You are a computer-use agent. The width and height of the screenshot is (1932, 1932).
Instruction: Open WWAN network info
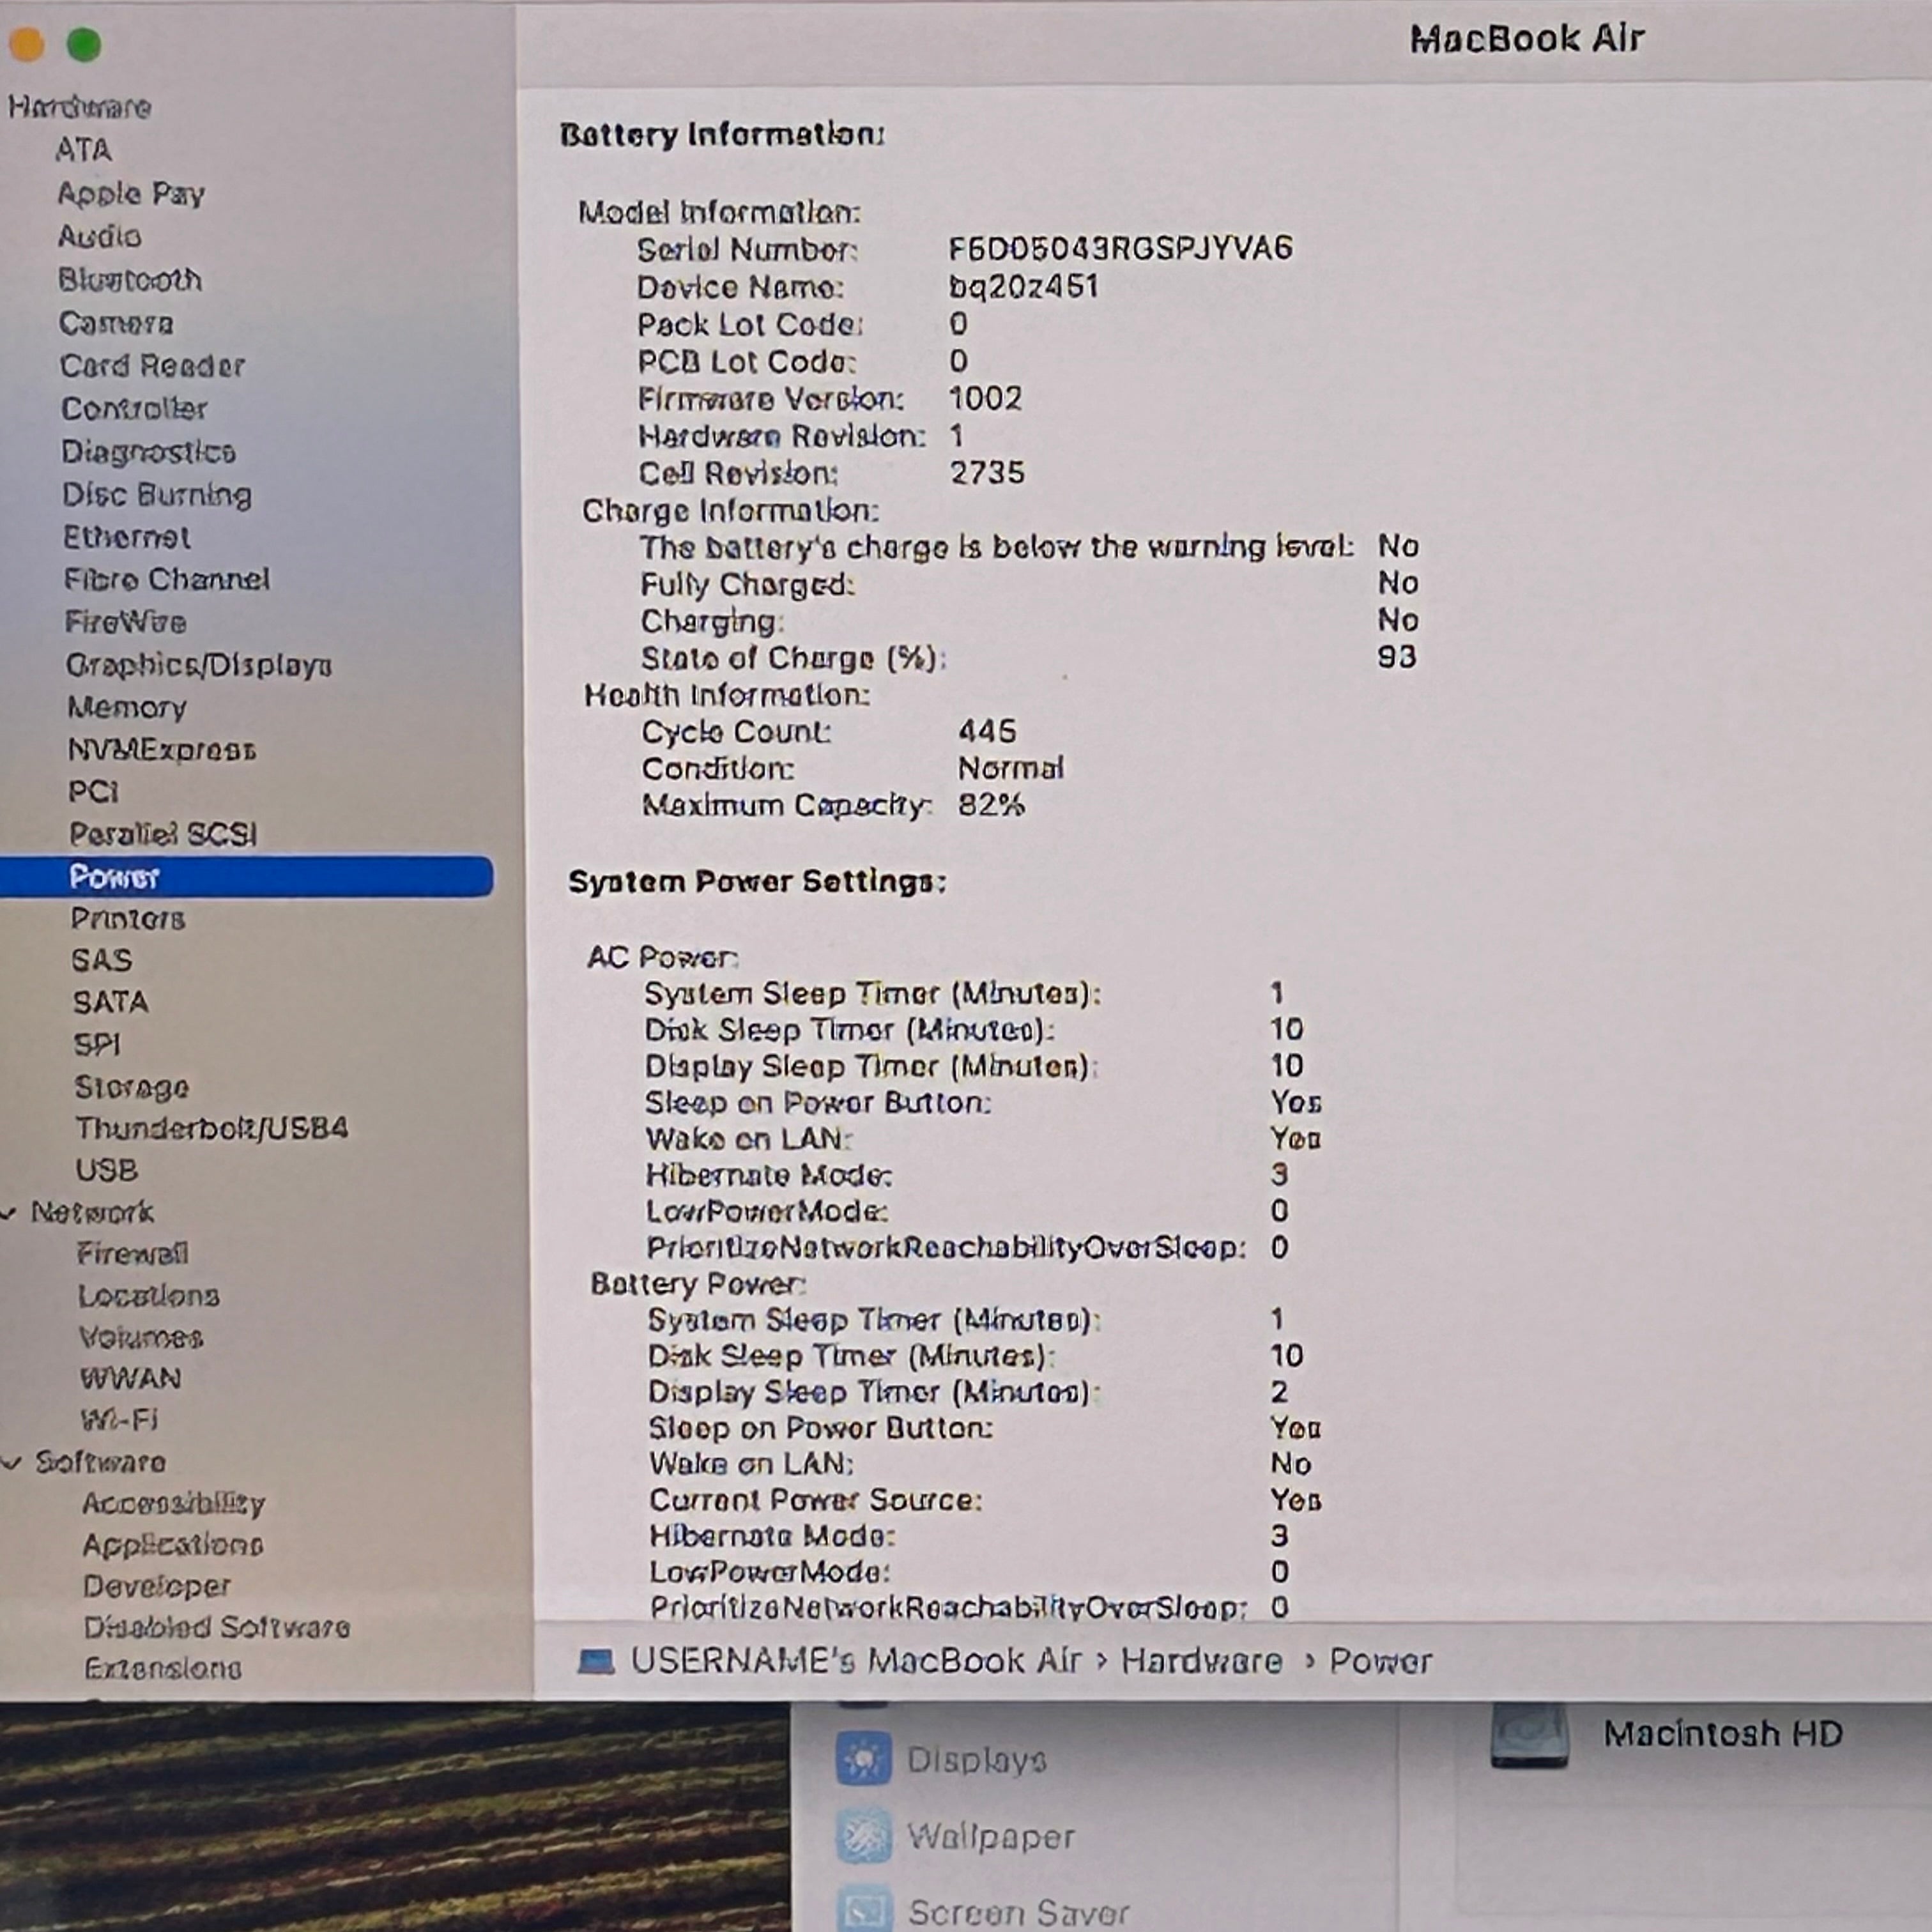pyautogui.click(x=131, y=1379)
